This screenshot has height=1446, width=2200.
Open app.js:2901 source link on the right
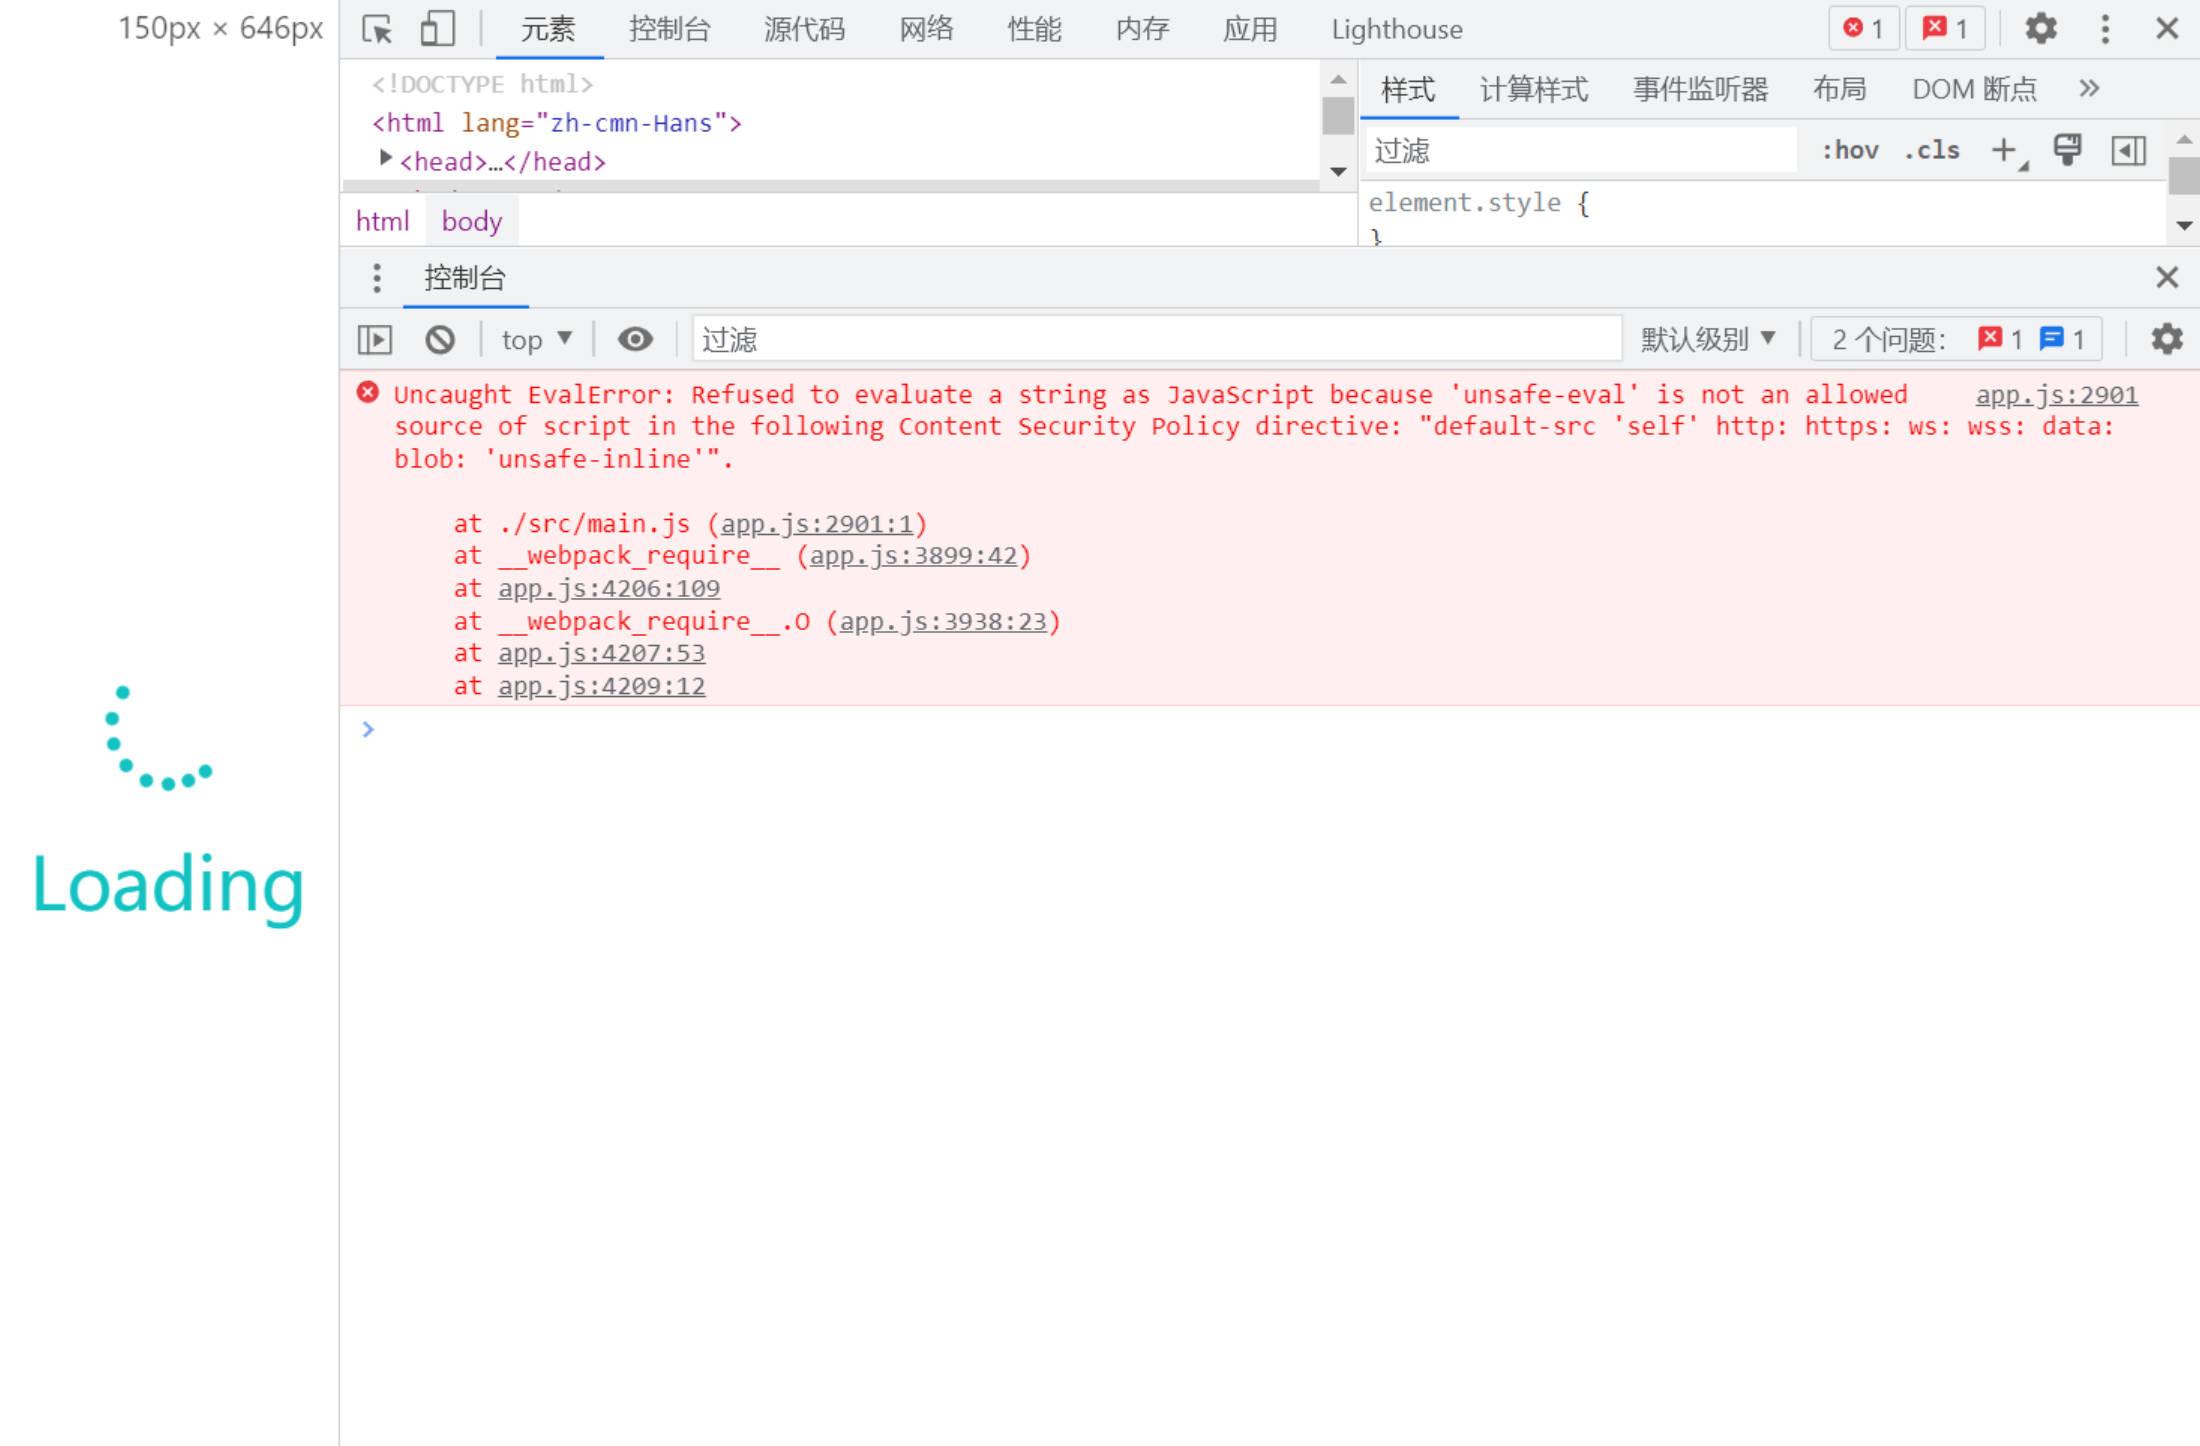coord(2056,395)
